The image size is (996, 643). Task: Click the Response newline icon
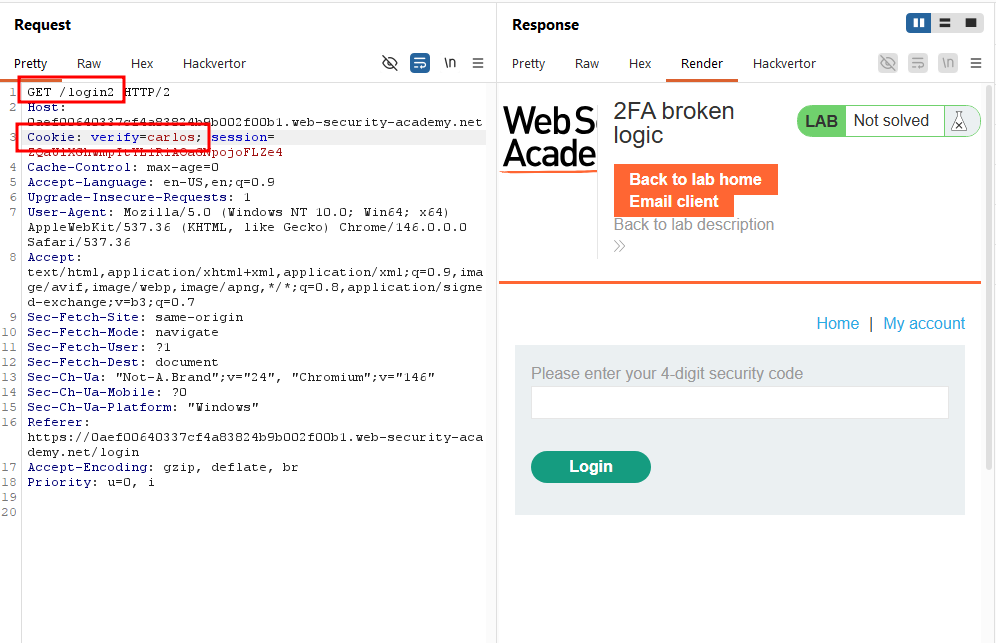pos(948,63)
